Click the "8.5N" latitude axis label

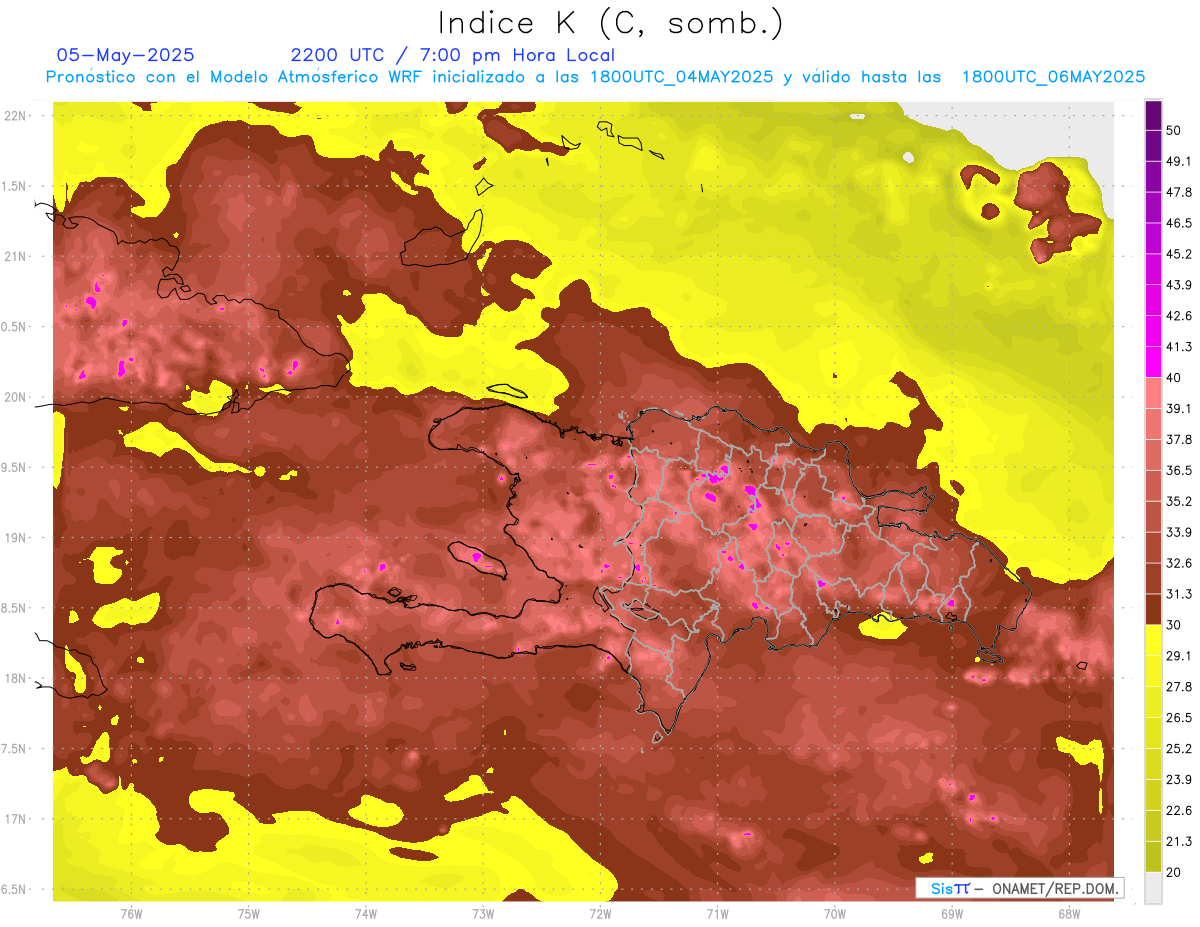tap(15, 608)
